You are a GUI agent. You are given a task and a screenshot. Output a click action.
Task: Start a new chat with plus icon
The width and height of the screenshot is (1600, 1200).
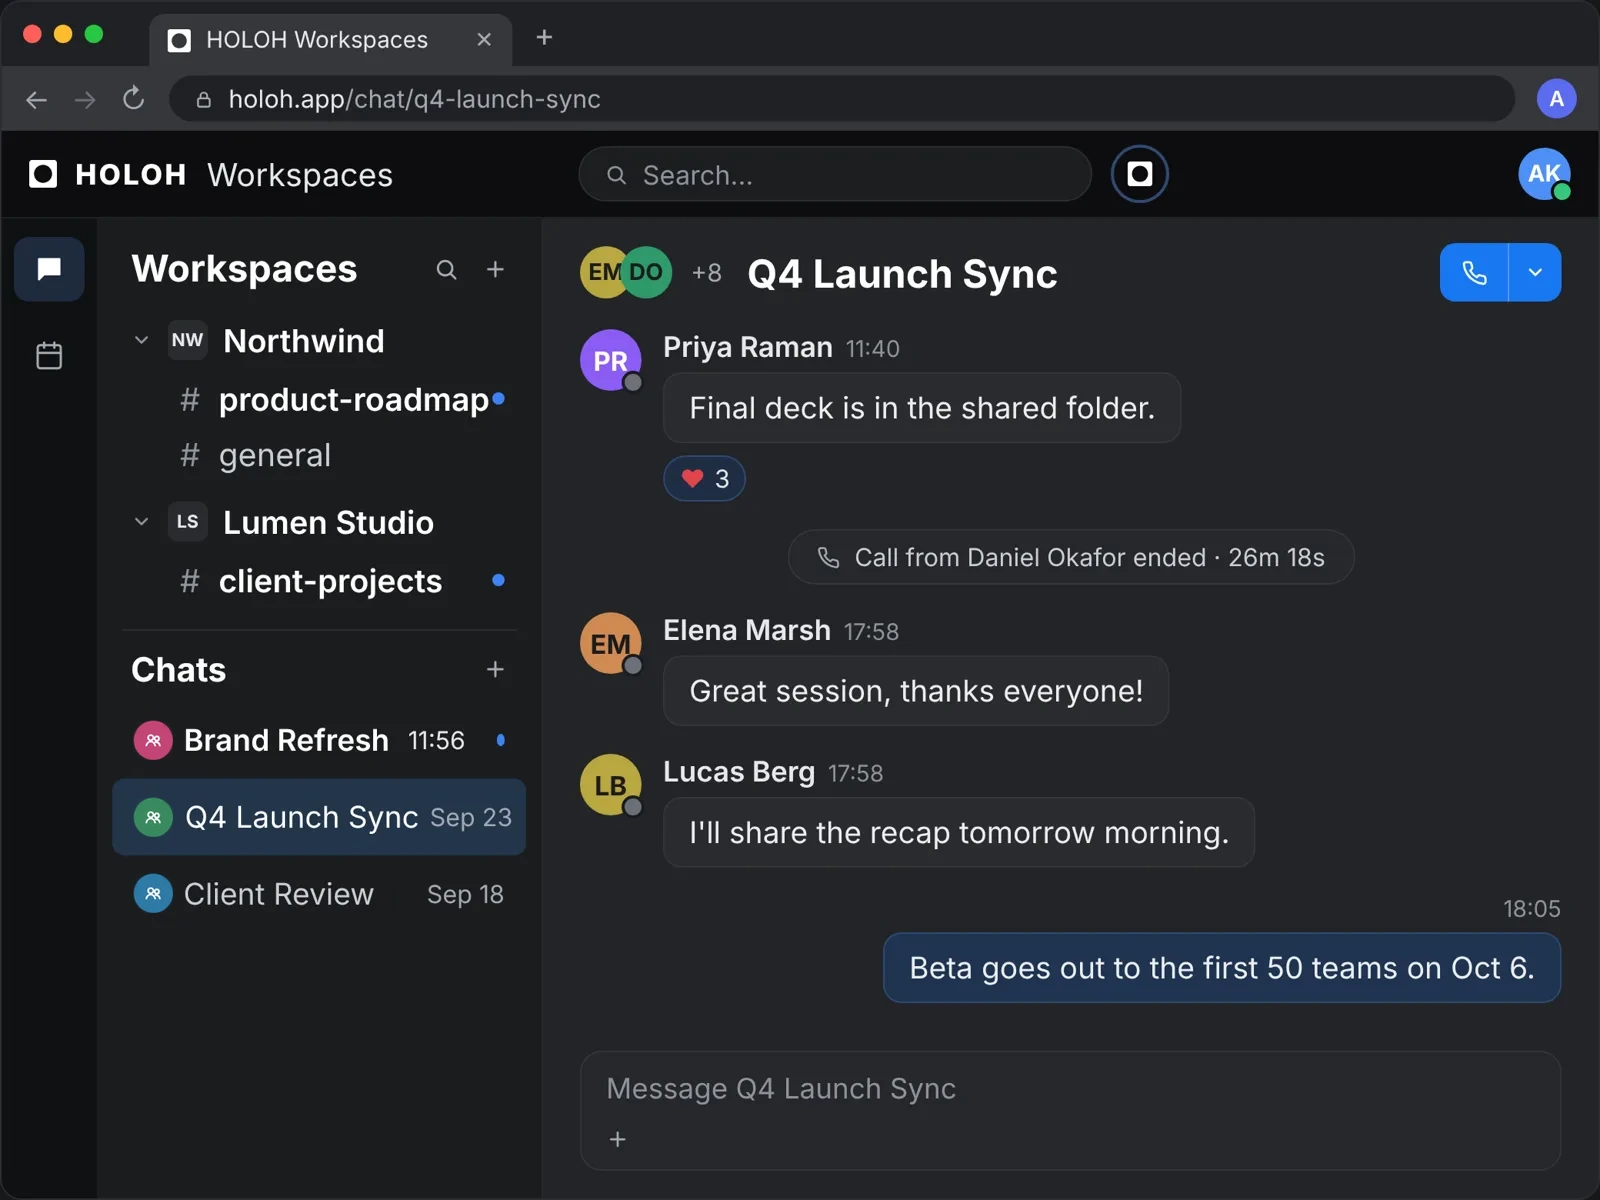pyautogui.click(x=495, y=670)
